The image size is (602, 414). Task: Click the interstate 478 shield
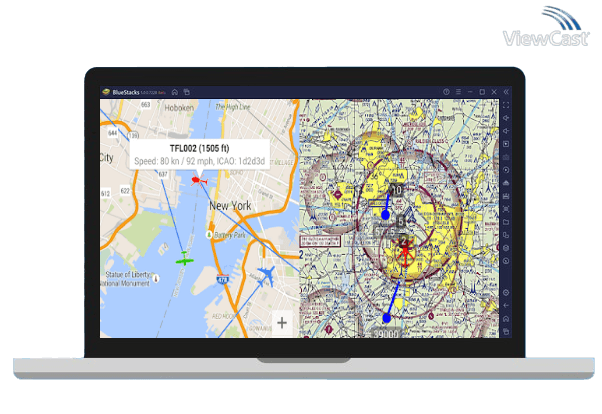(x=222, y=279)
